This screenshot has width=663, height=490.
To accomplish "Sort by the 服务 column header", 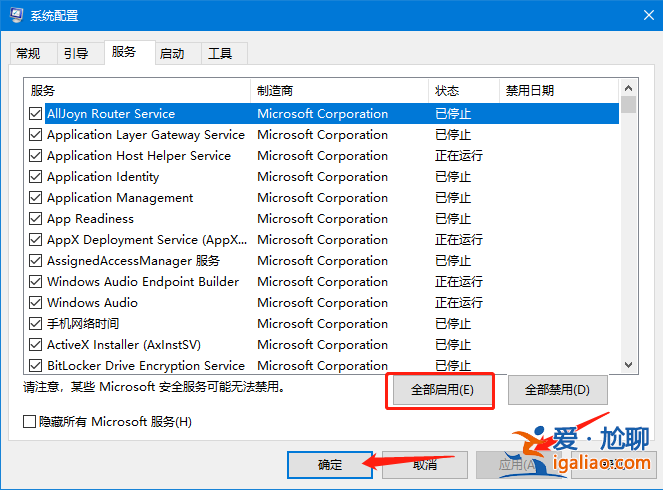I will (x=137, y=90).
